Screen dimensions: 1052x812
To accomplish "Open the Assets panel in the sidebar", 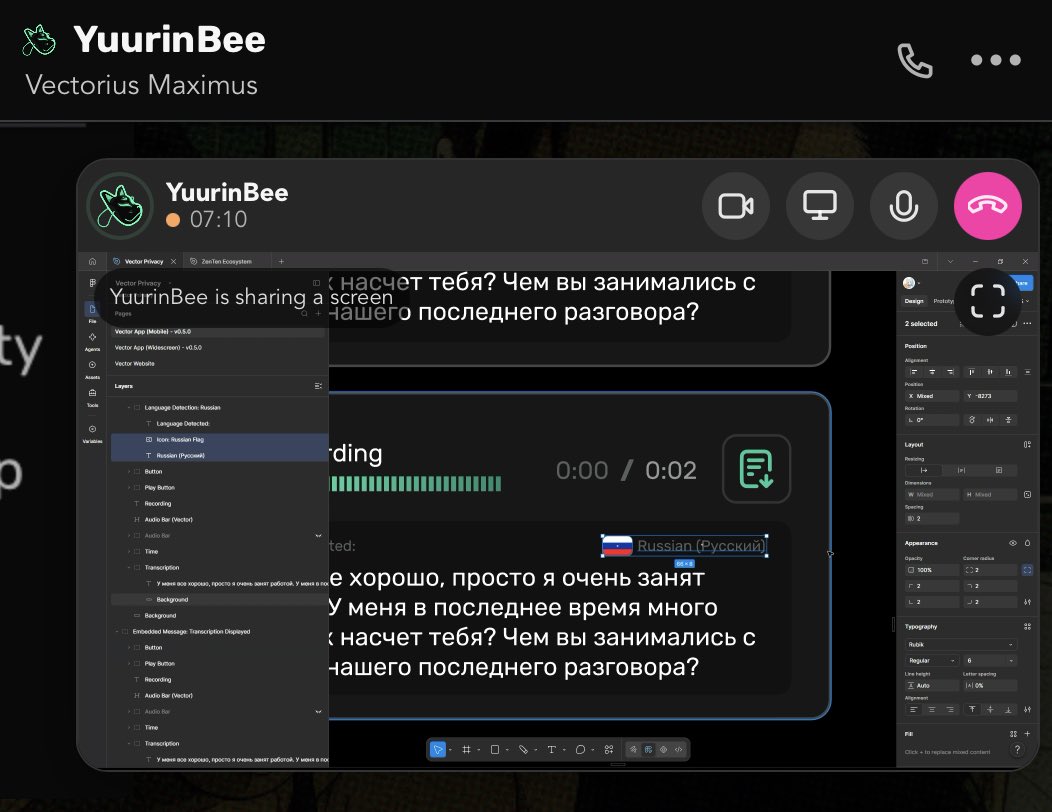I will coord(93,369).
